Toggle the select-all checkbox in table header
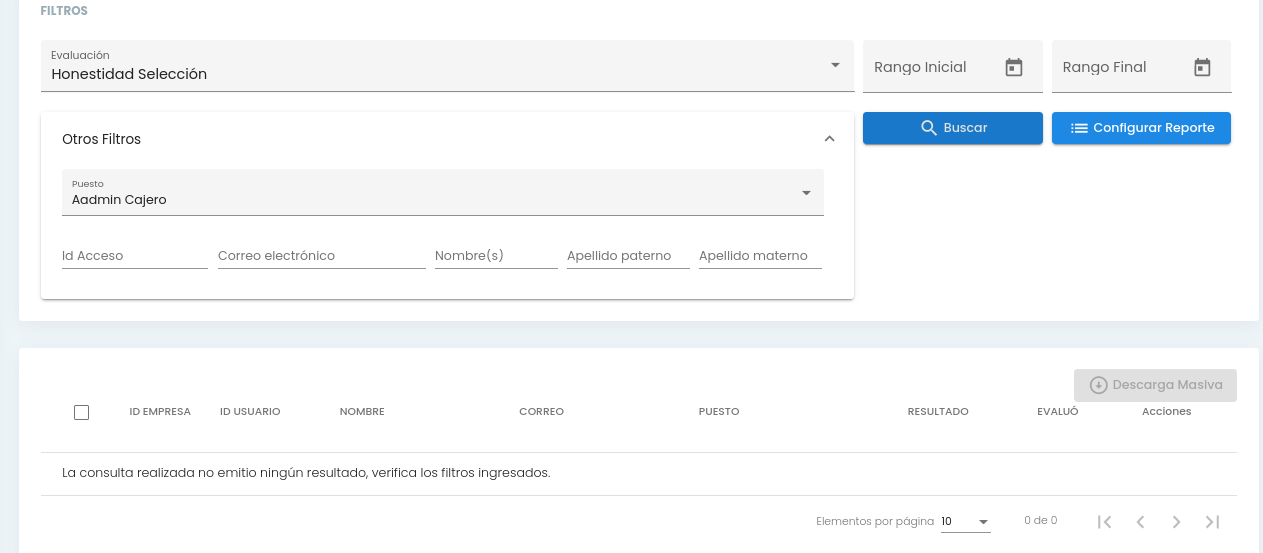Screen dimensions: 1263x553 click(82, 412)
